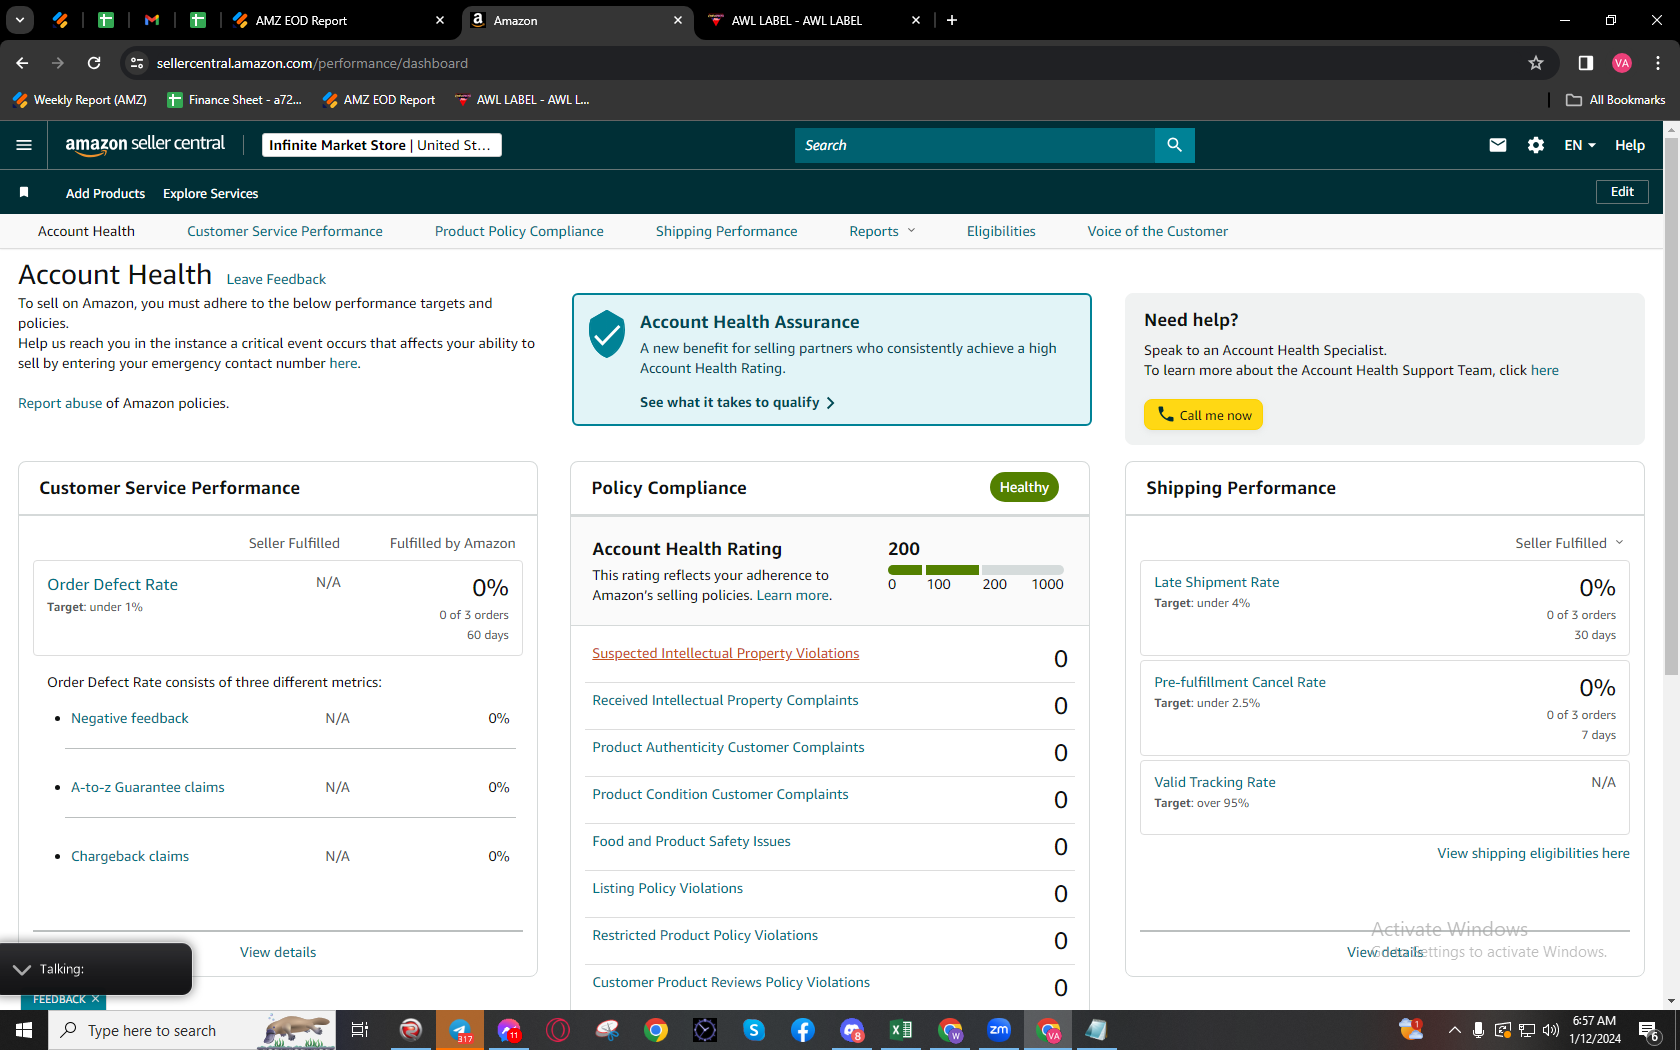Open See what it takes to qualify

coord(737,402)
